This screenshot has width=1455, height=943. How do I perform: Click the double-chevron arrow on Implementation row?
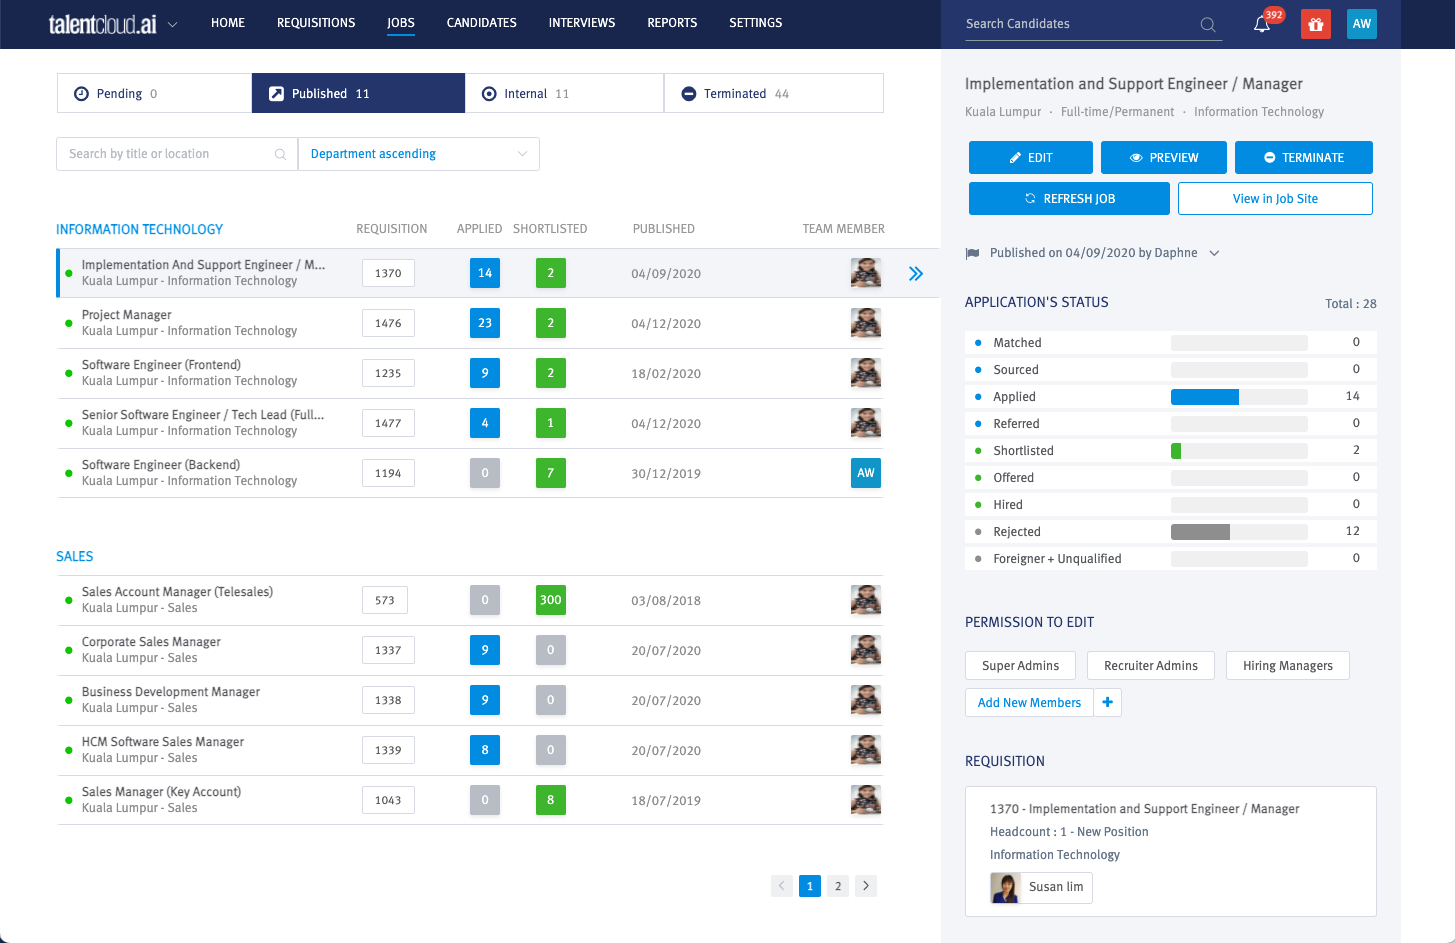[x=916, y=273]
